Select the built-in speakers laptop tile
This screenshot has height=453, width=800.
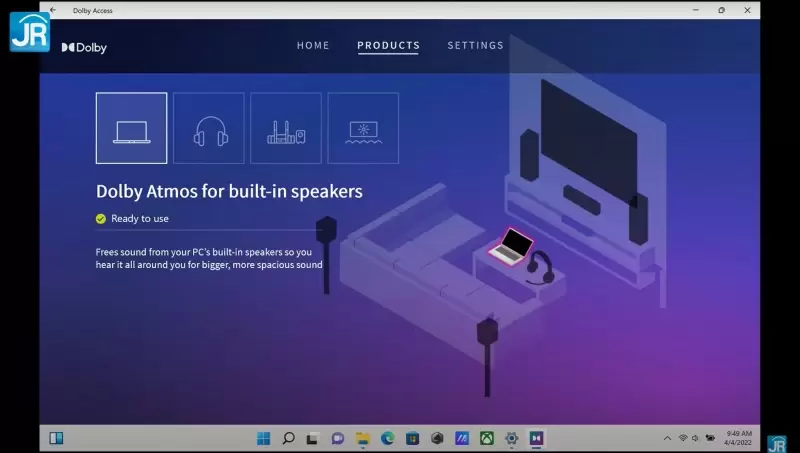point(131,128)
